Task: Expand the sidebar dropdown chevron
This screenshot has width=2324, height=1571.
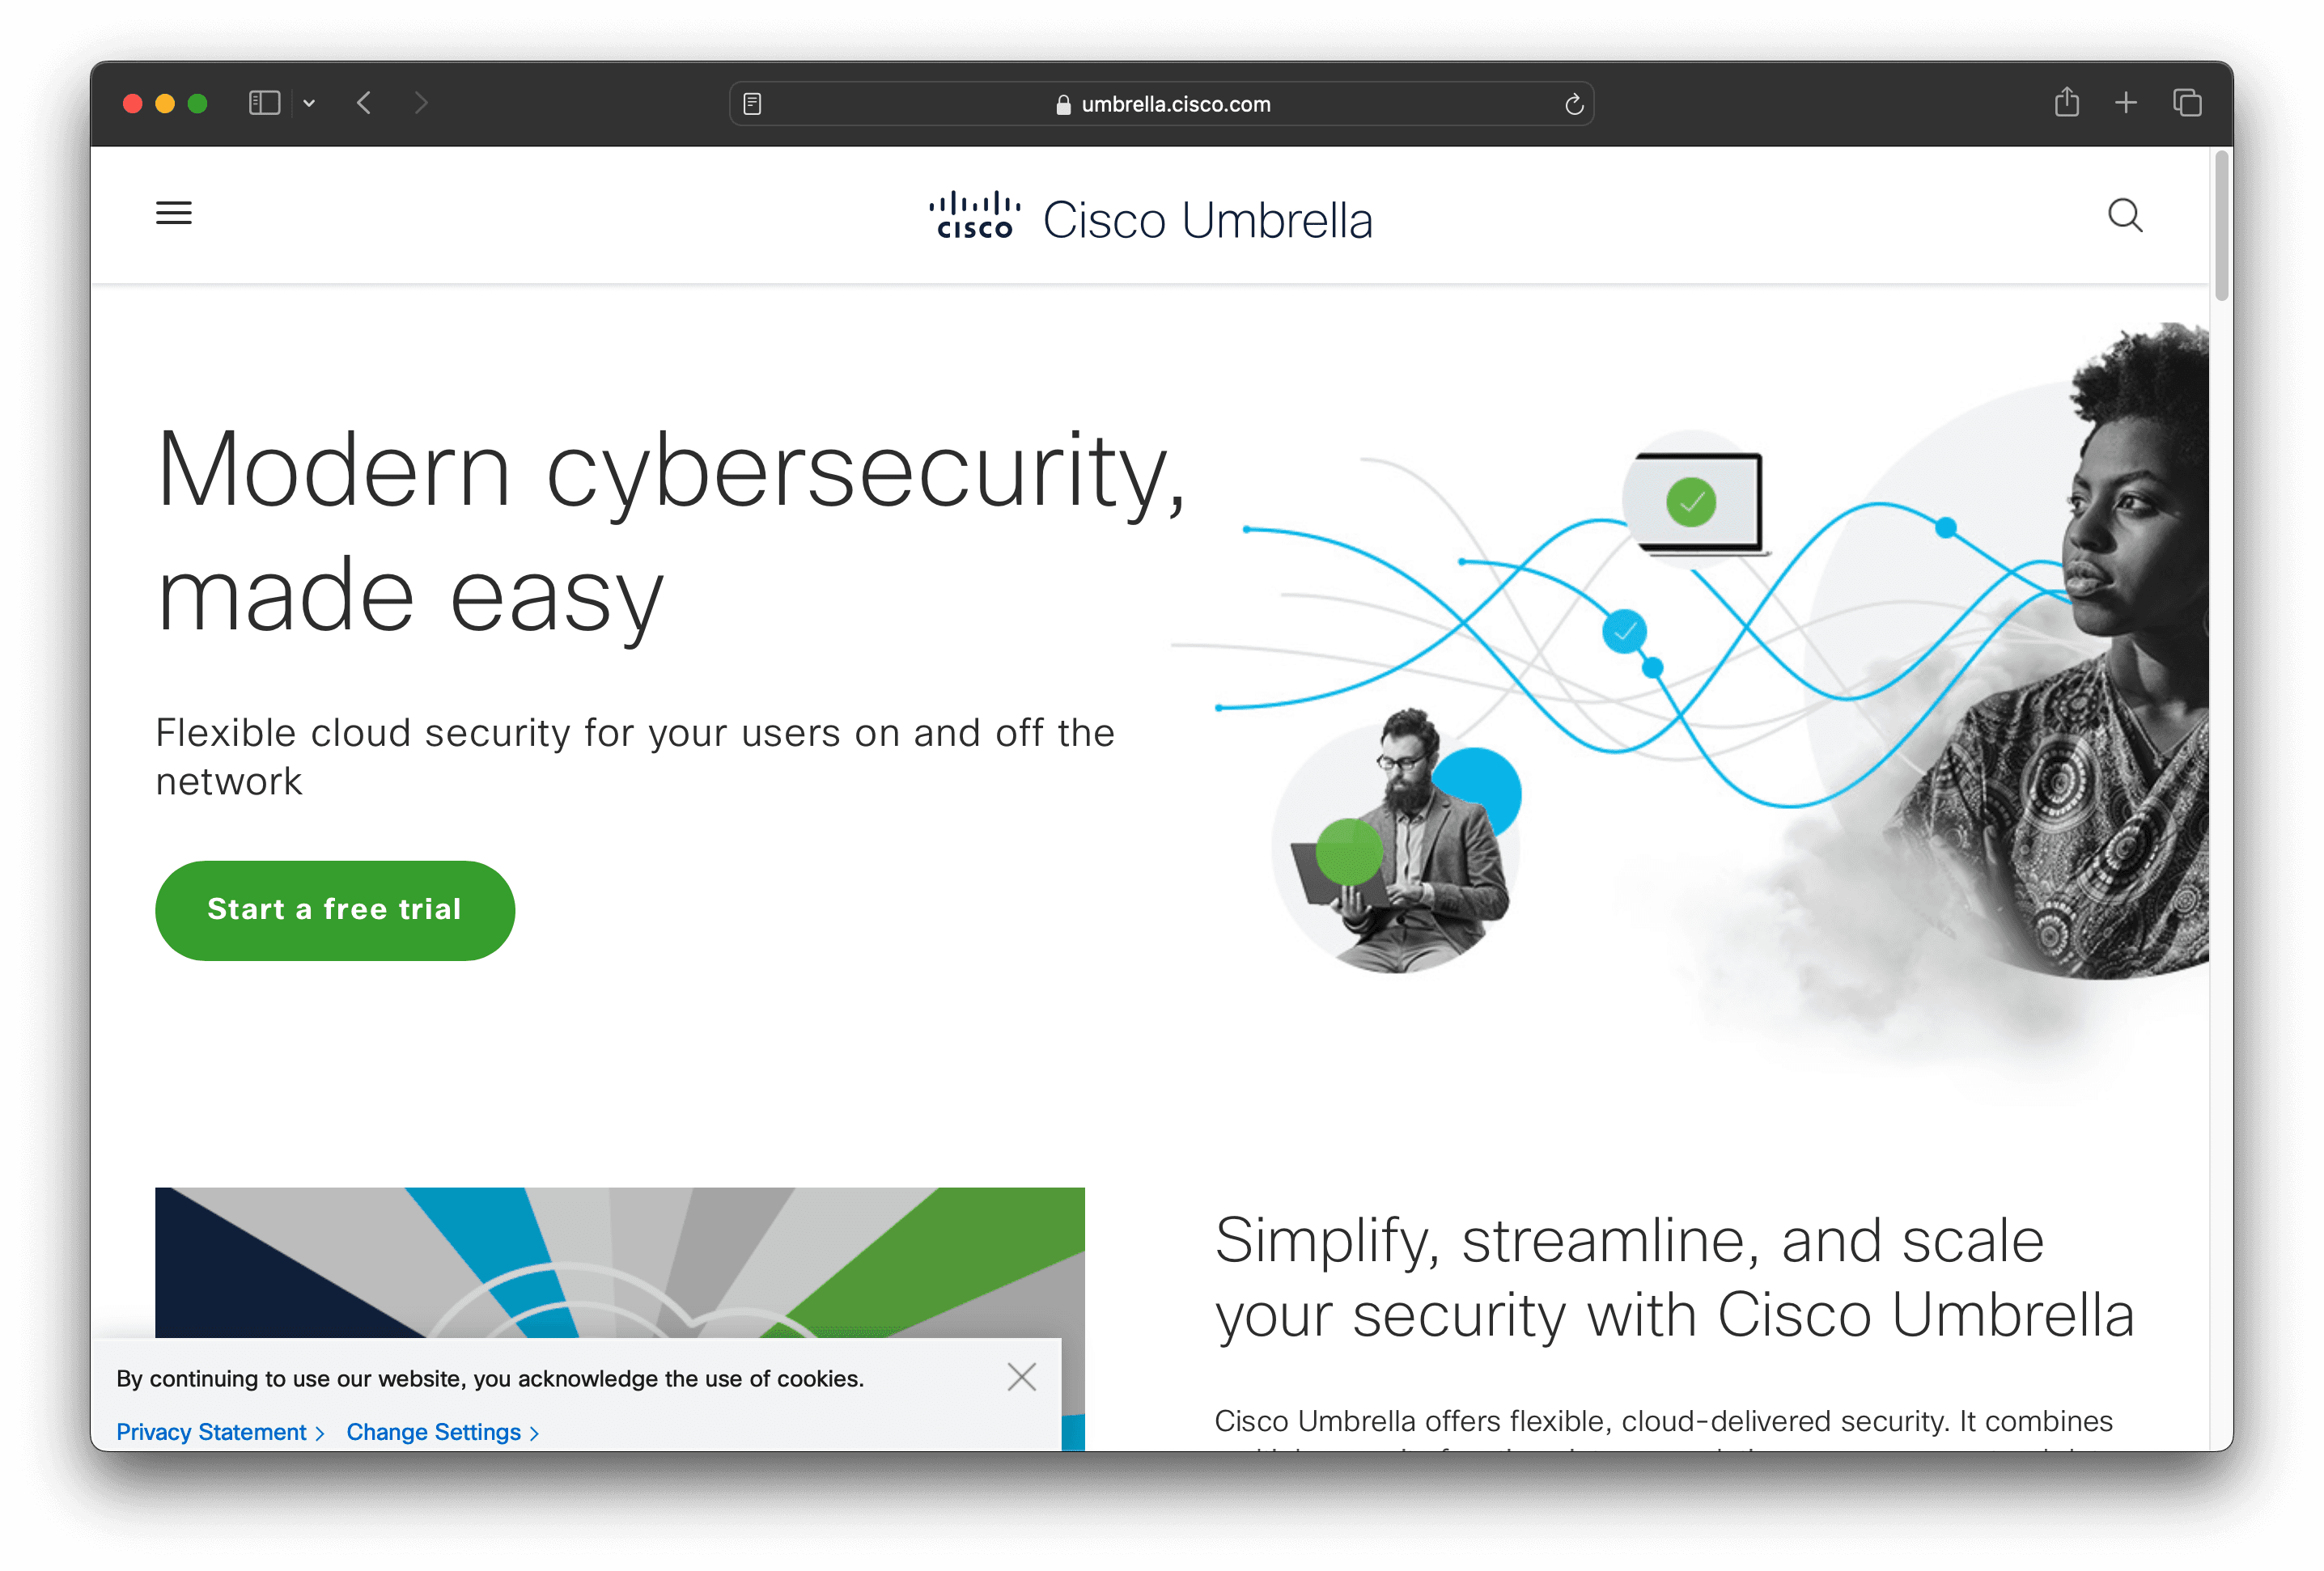Action: click(x=309, y=103)
